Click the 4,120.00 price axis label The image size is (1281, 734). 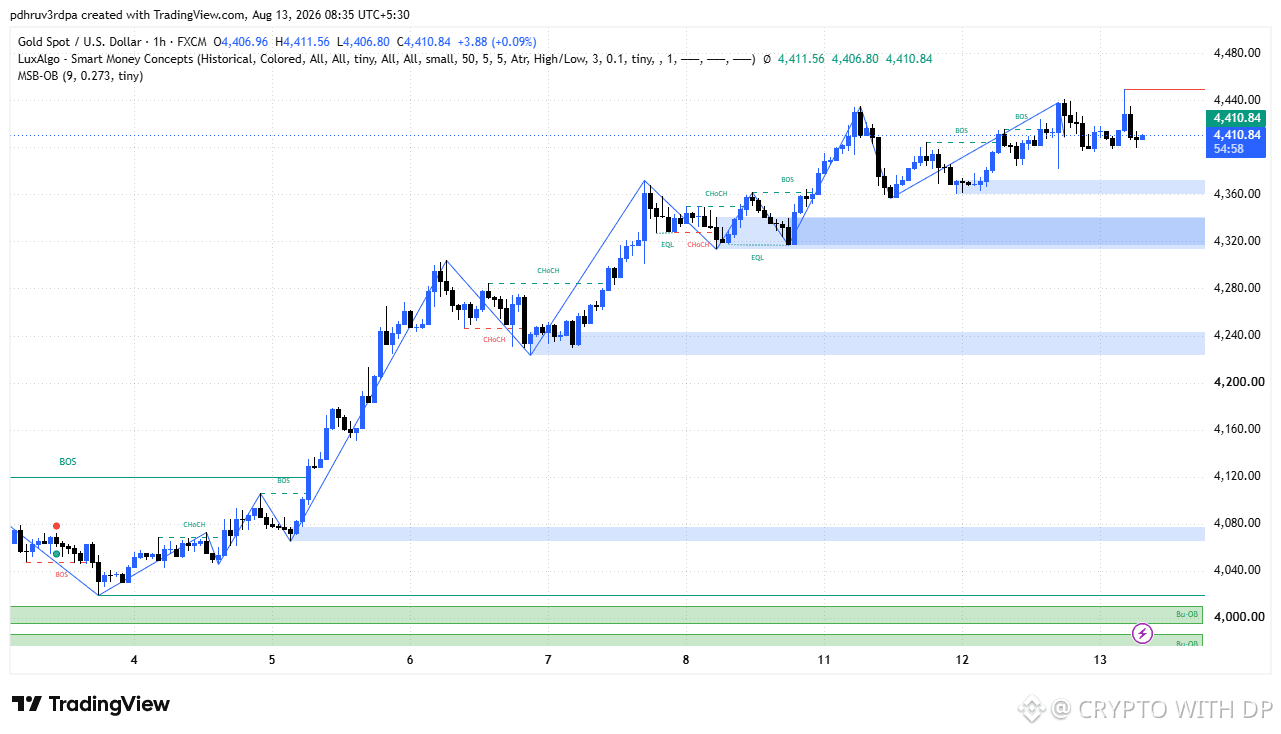pos(1236,476)
